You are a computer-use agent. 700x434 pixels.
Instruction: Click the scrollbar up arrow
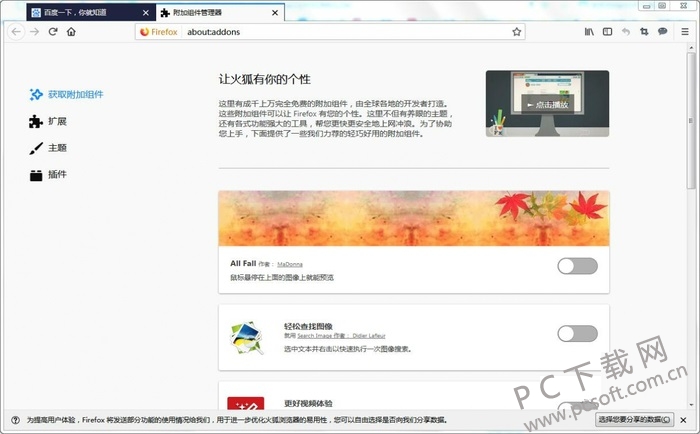pos(691,47)
